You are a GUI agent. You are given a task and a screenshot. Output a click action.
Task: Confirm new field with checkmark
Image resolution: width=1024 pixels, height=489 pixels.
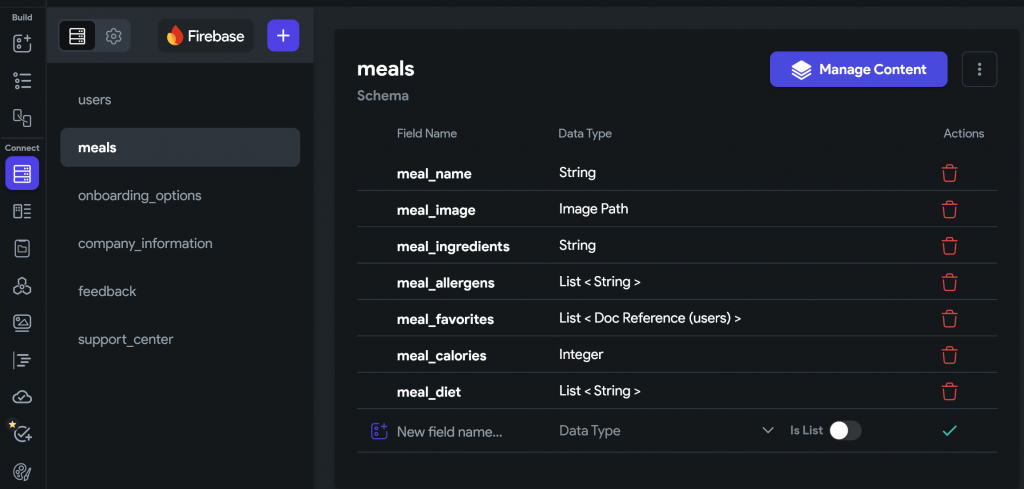point(949,430)
